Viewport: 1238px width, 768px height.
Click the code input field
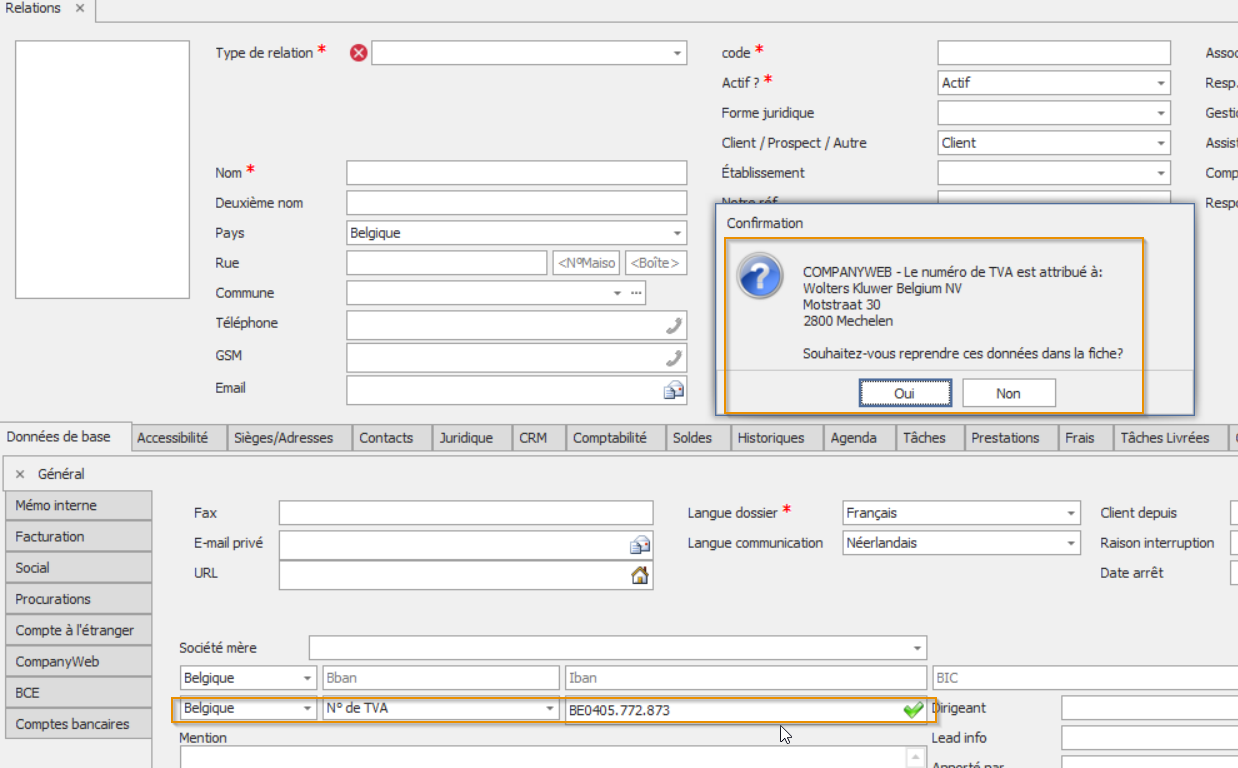tap(1054, 53)
